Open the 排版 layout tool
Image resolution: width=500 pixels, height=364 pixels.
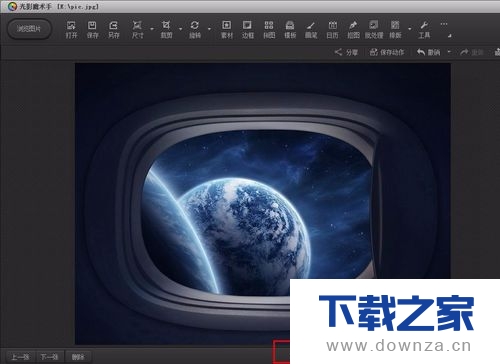tap(395, 30)
